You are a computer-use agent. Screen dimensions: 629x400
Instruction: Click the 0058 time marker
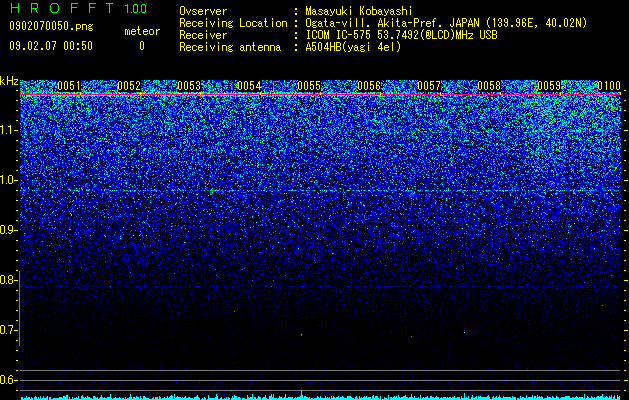[x=489, y=86]
